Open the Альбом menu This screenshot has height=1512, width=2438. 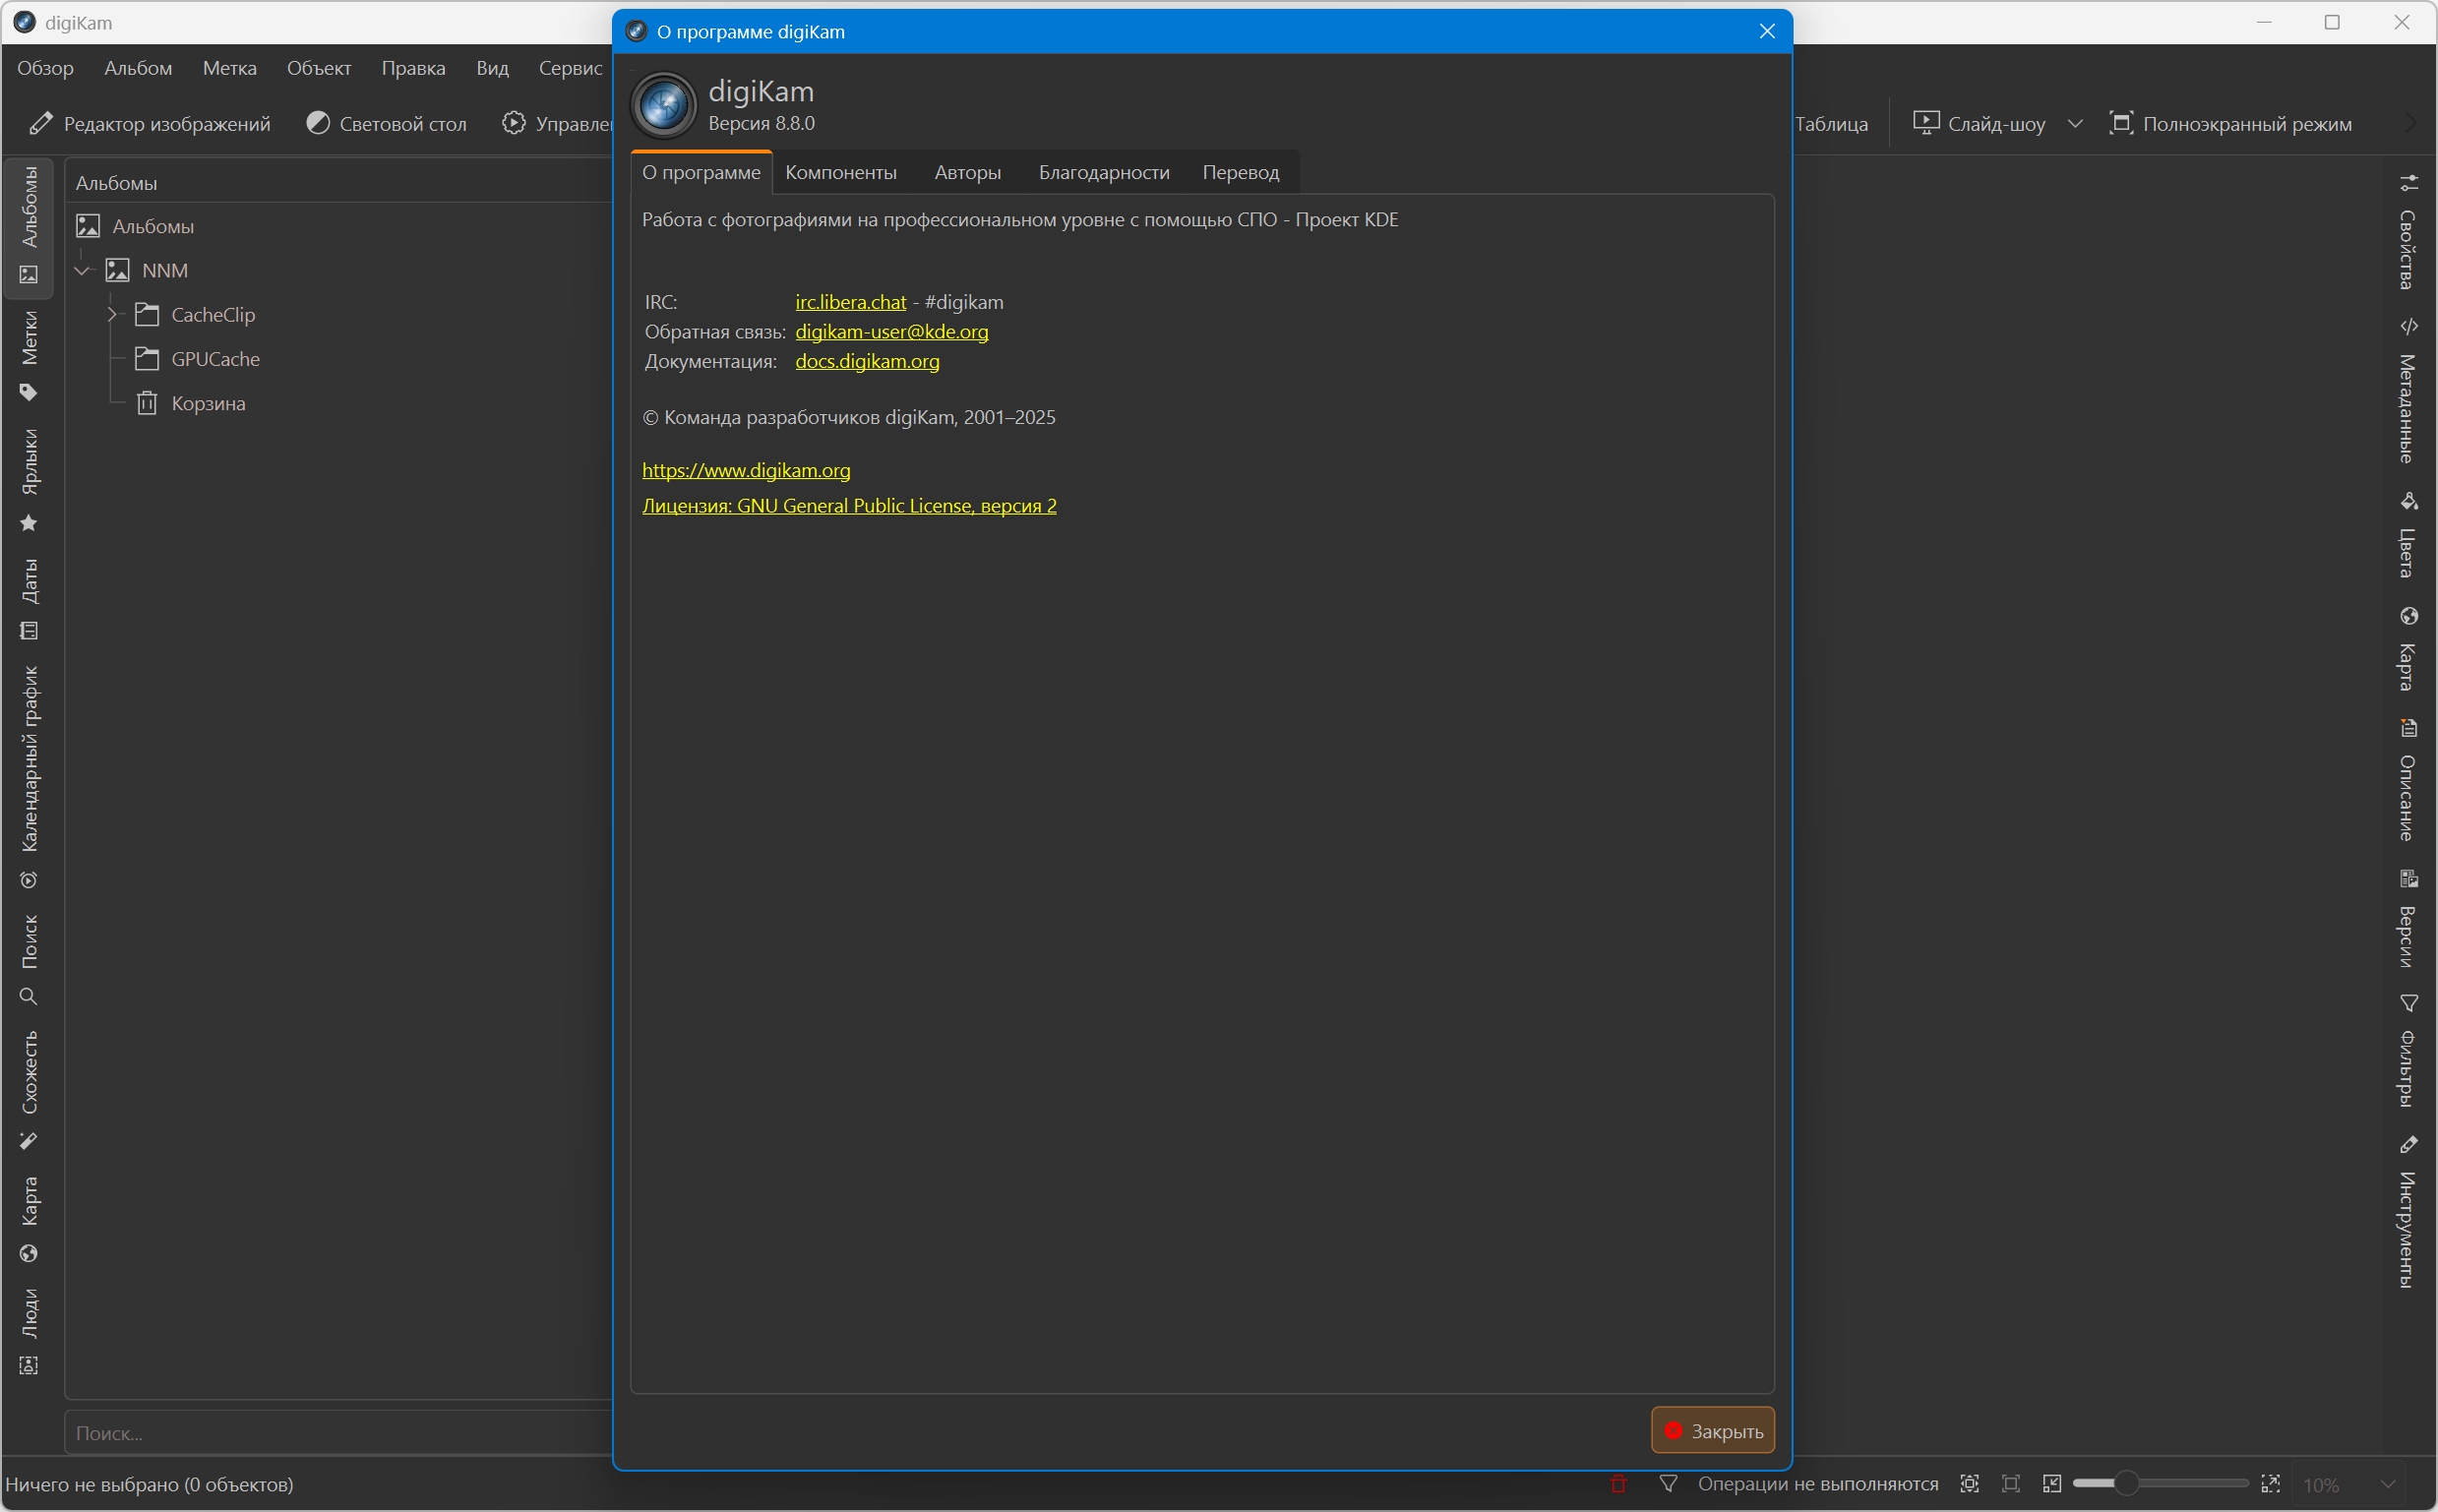(x=138, y=68)
